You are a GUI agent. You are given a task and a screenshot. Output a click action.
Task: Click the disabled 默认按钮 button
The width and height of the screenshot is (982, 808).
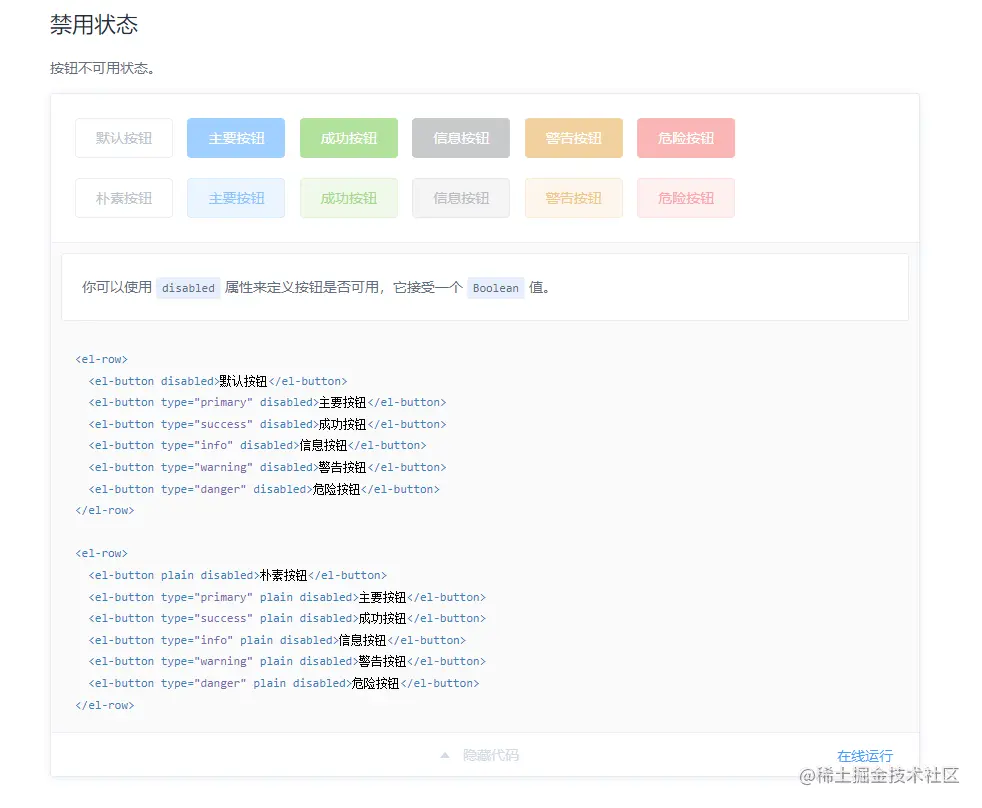[x=124, y=138]
